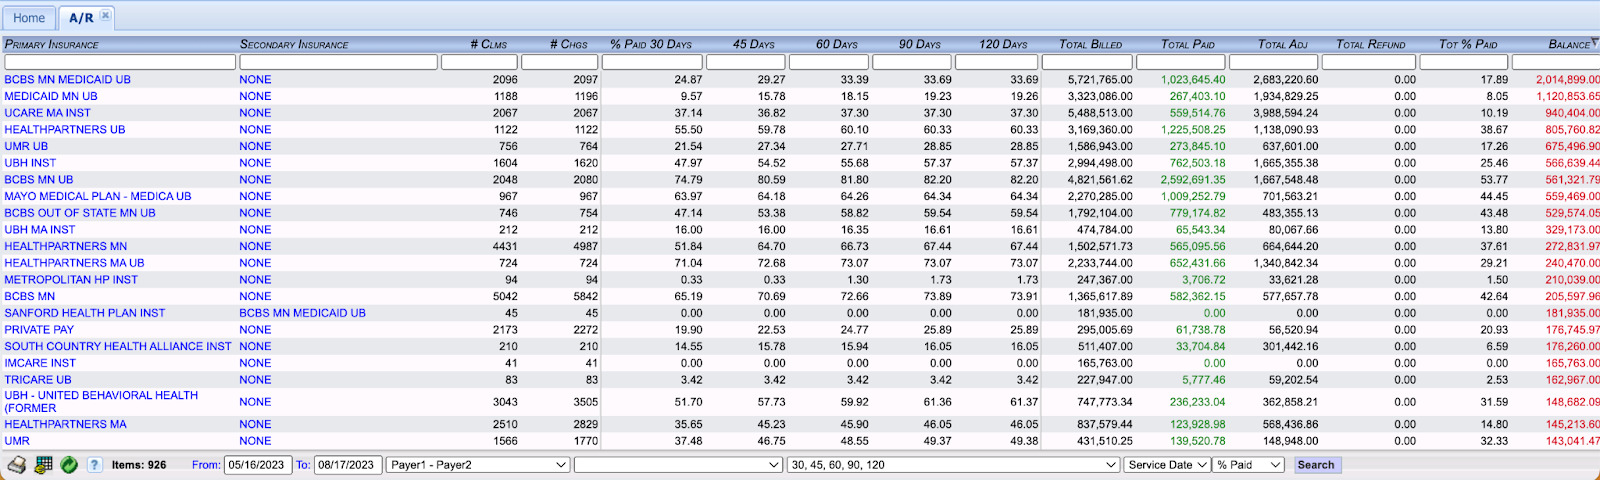This screenshot has width=1600, height=480.
Task: Click the Primary Insurance filter box
Action: 120,62
